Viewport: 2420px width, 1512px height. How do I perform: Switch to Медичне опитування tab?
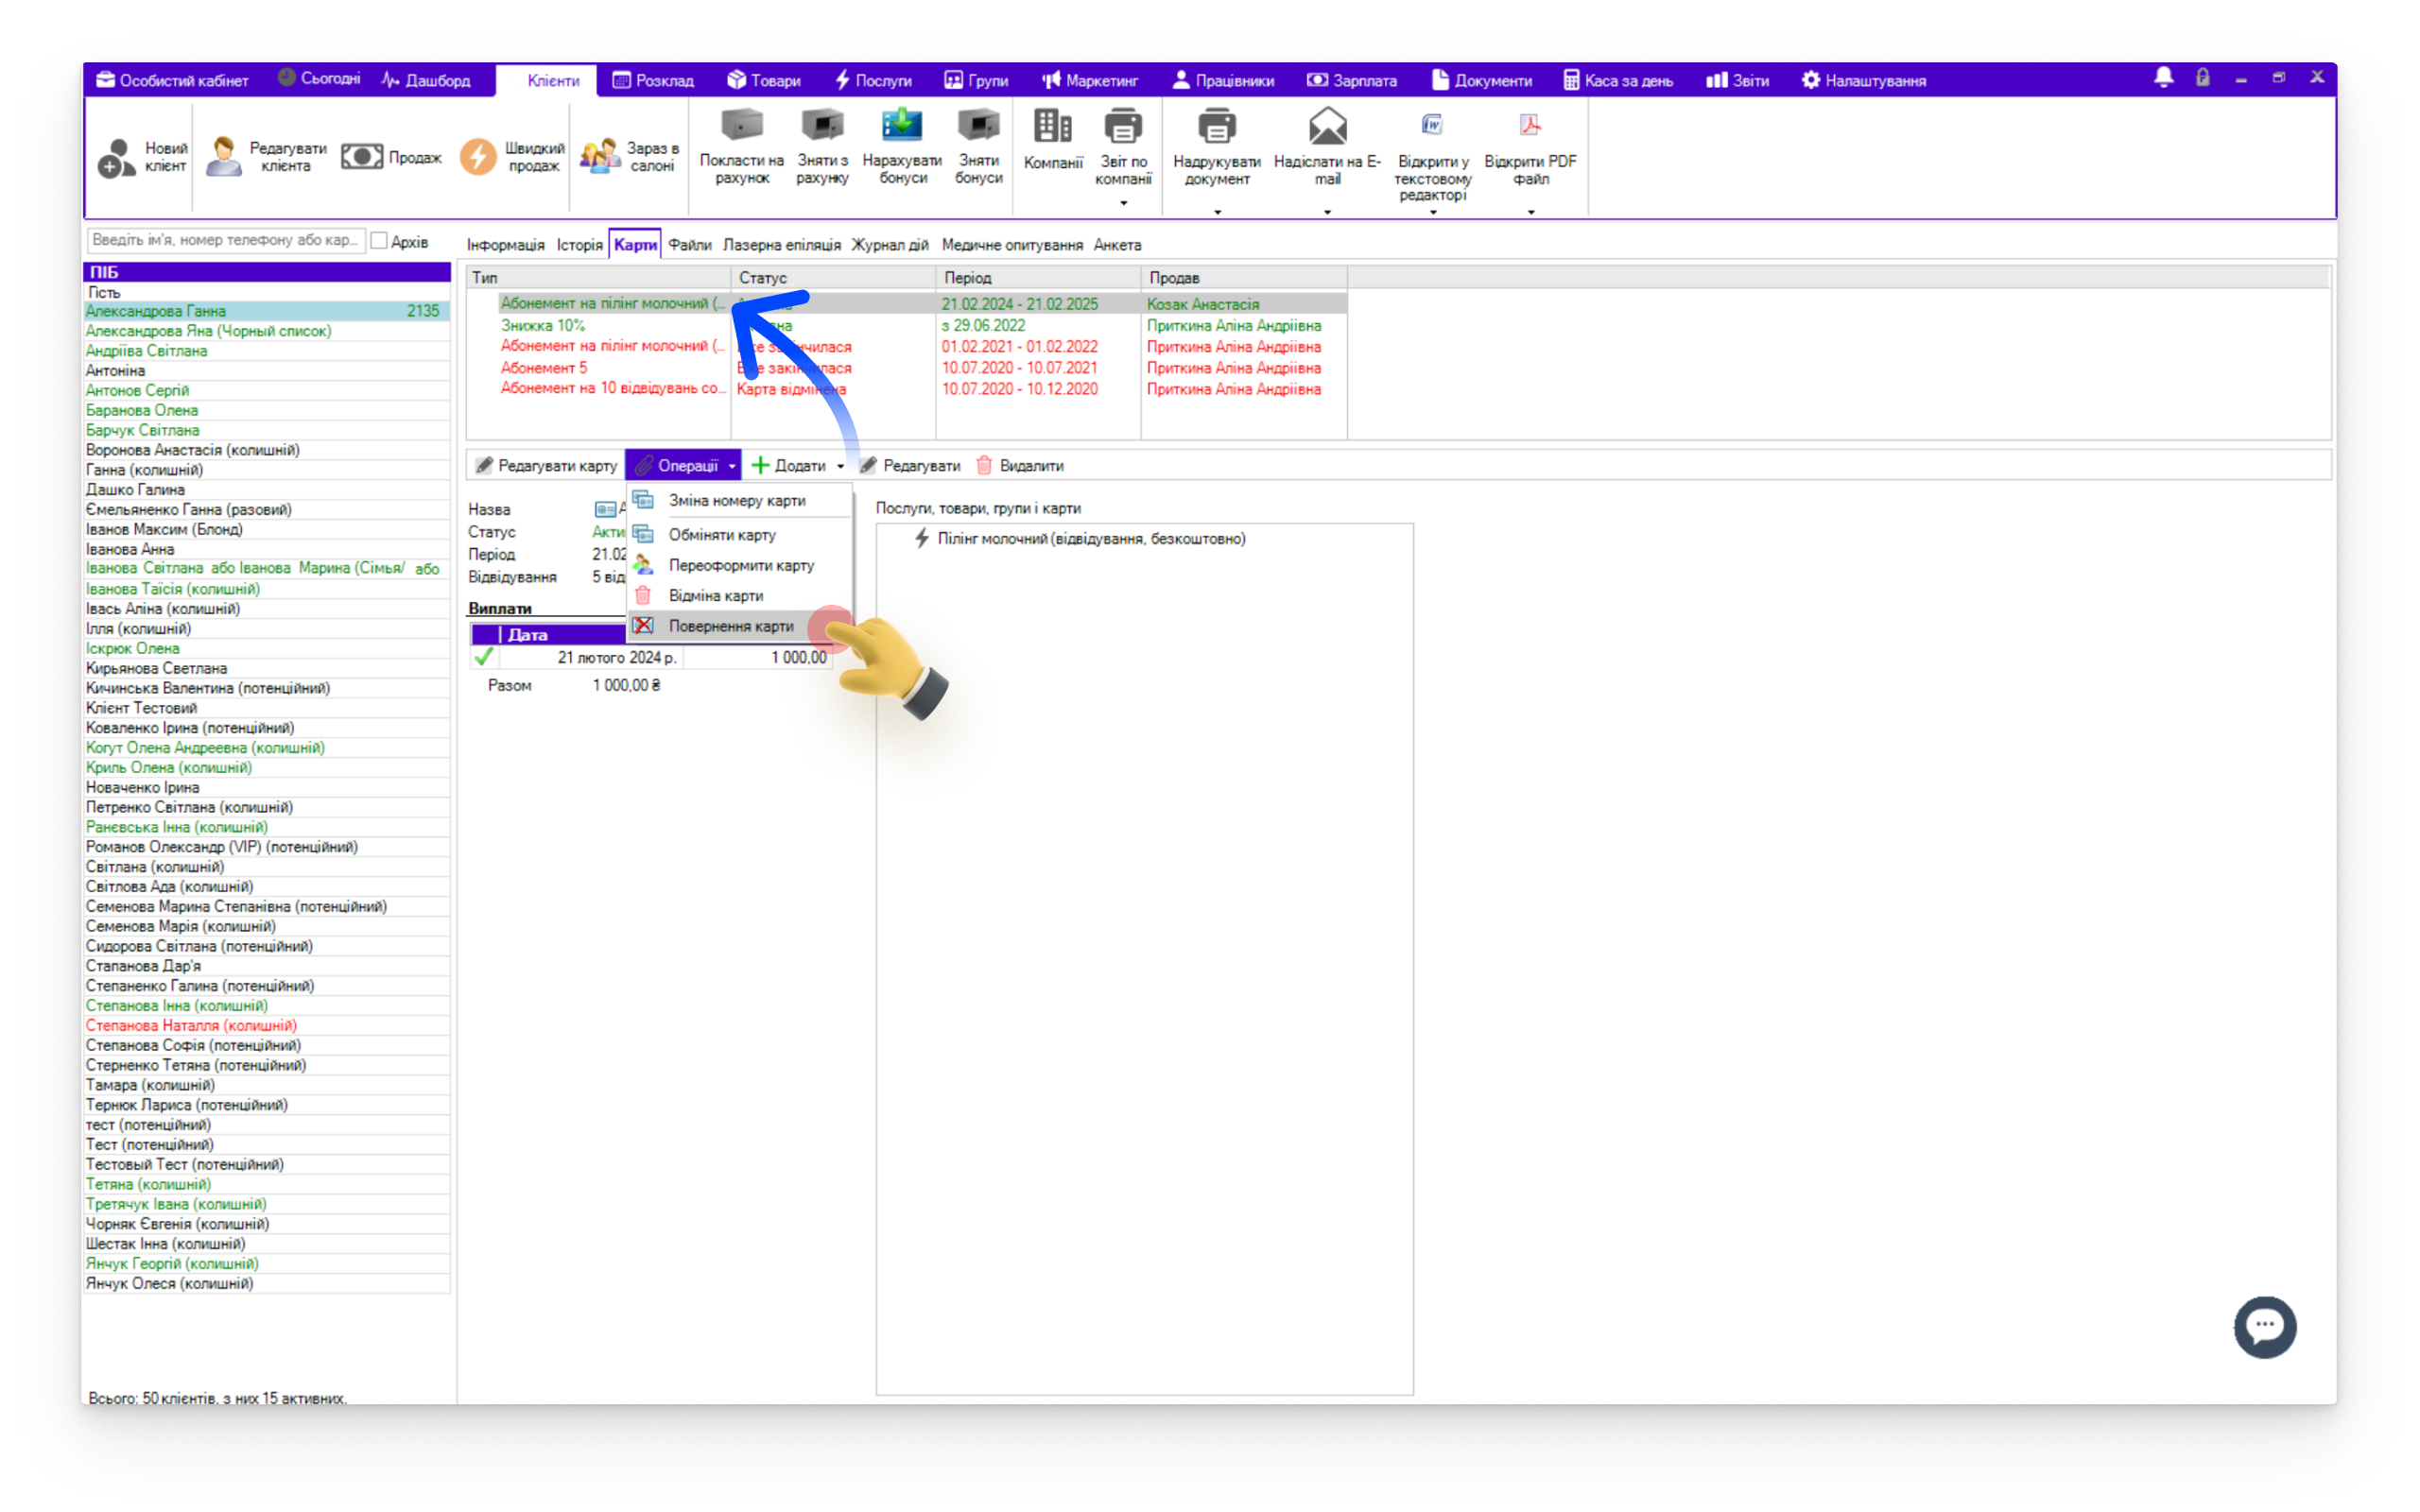[x=1012, y=245]
